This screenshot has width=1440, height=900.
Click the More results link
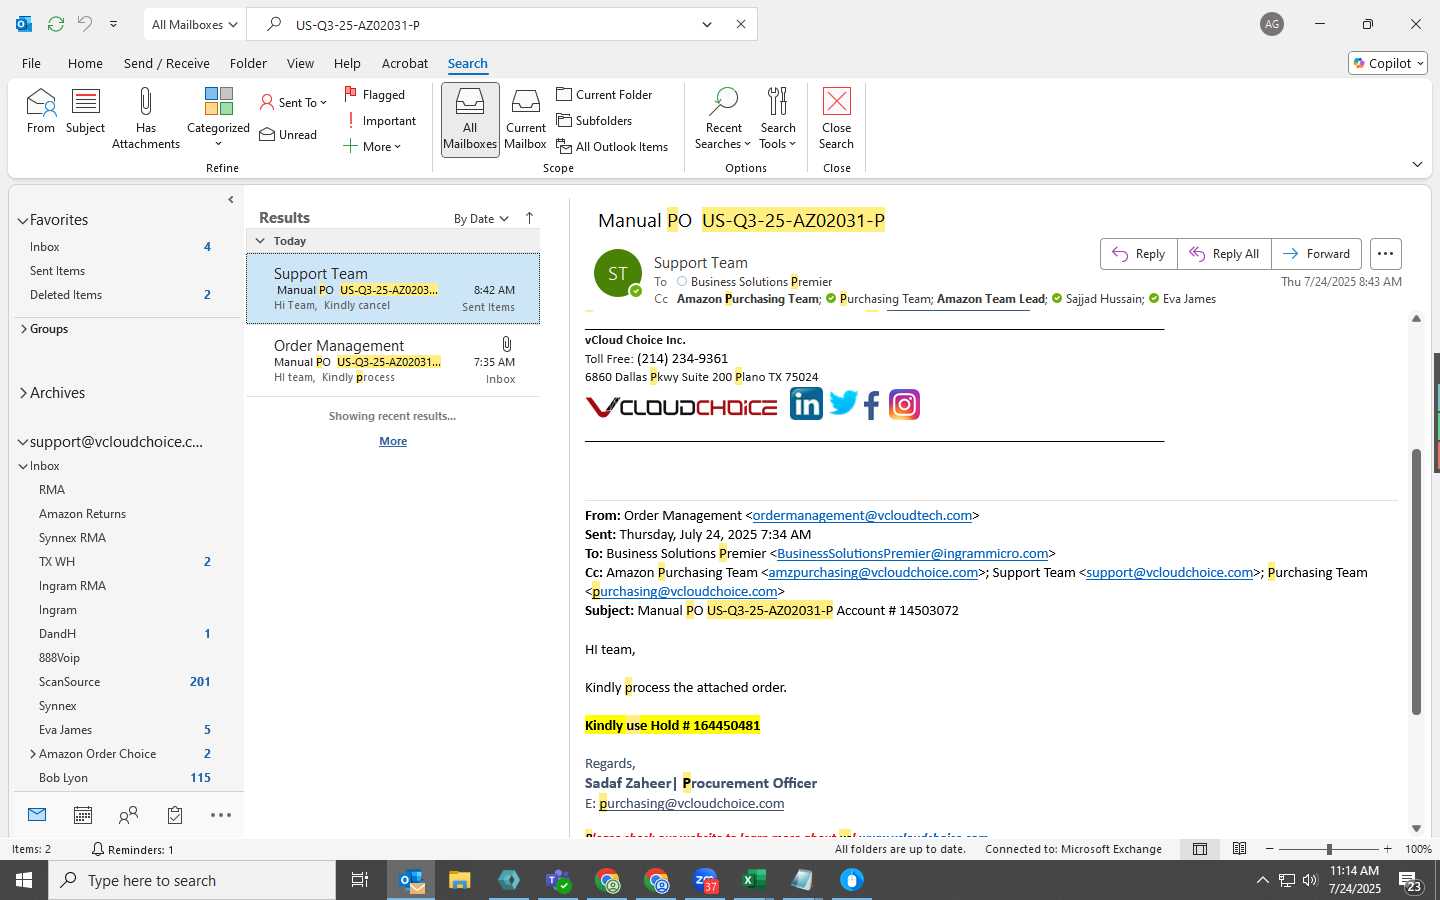coord(393,441)
